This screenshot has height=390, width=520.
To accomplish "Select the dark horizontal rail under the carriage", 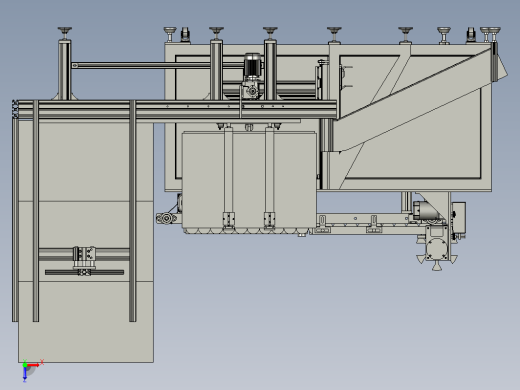I will [x=84, y=272].
